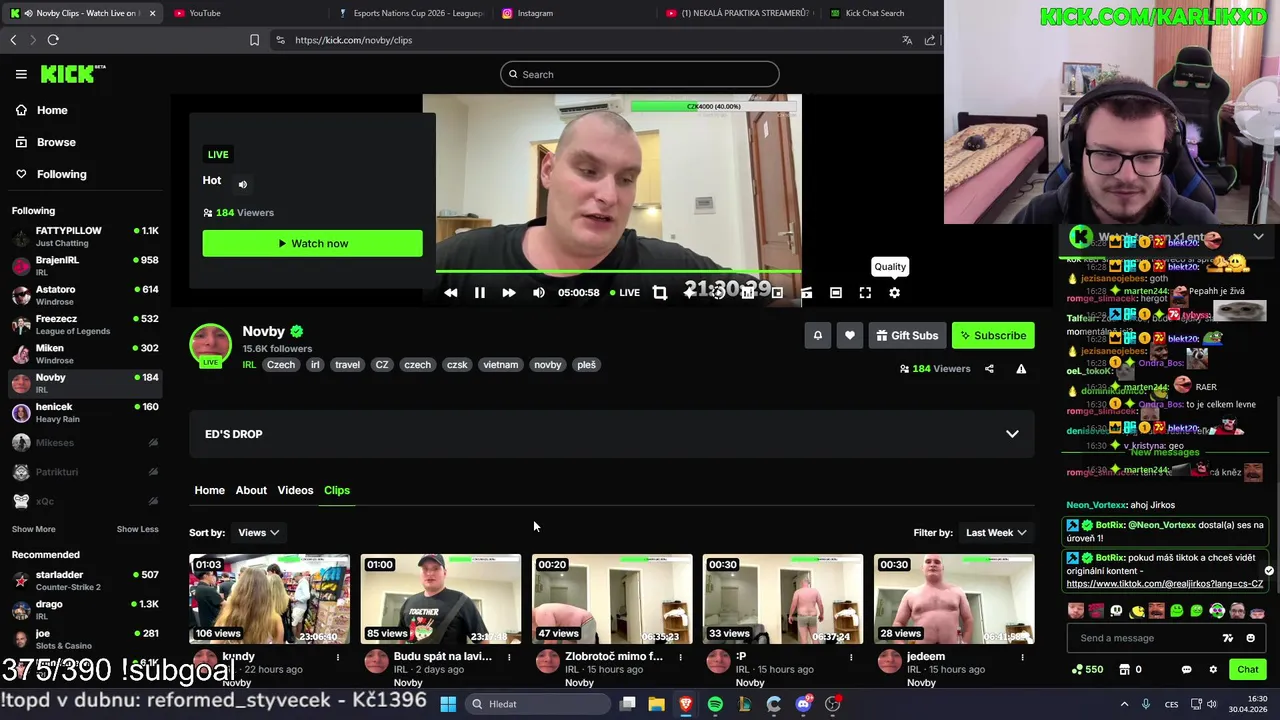Image resolution: width=1280 pixels, height=720 pixels.
Task: Open henicek channel in Following list
Action: pyautogui.click(x=86, y=412)
